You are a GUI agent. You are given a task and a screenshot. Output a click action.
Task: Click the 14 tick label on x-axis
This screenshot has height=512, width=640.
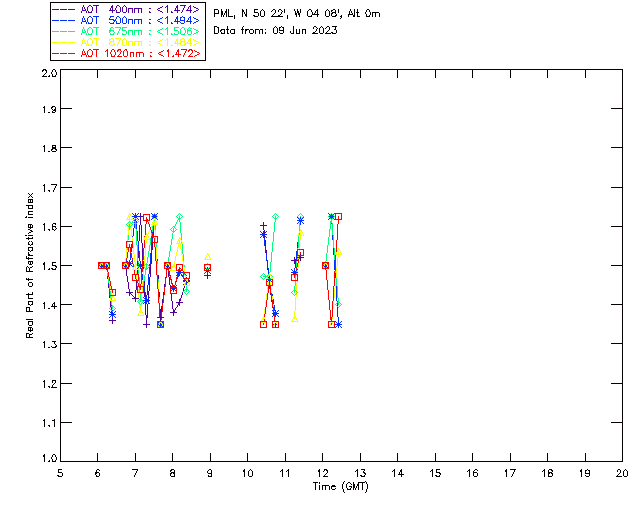[x=397, y=473]
